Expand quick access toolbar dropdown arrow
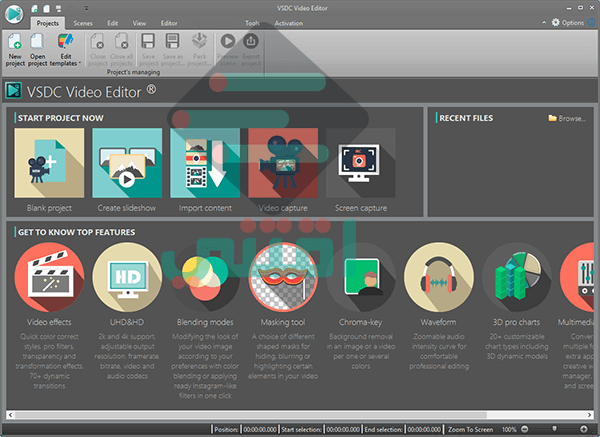The width and height of the screenshot is (600, 437). 86,8
